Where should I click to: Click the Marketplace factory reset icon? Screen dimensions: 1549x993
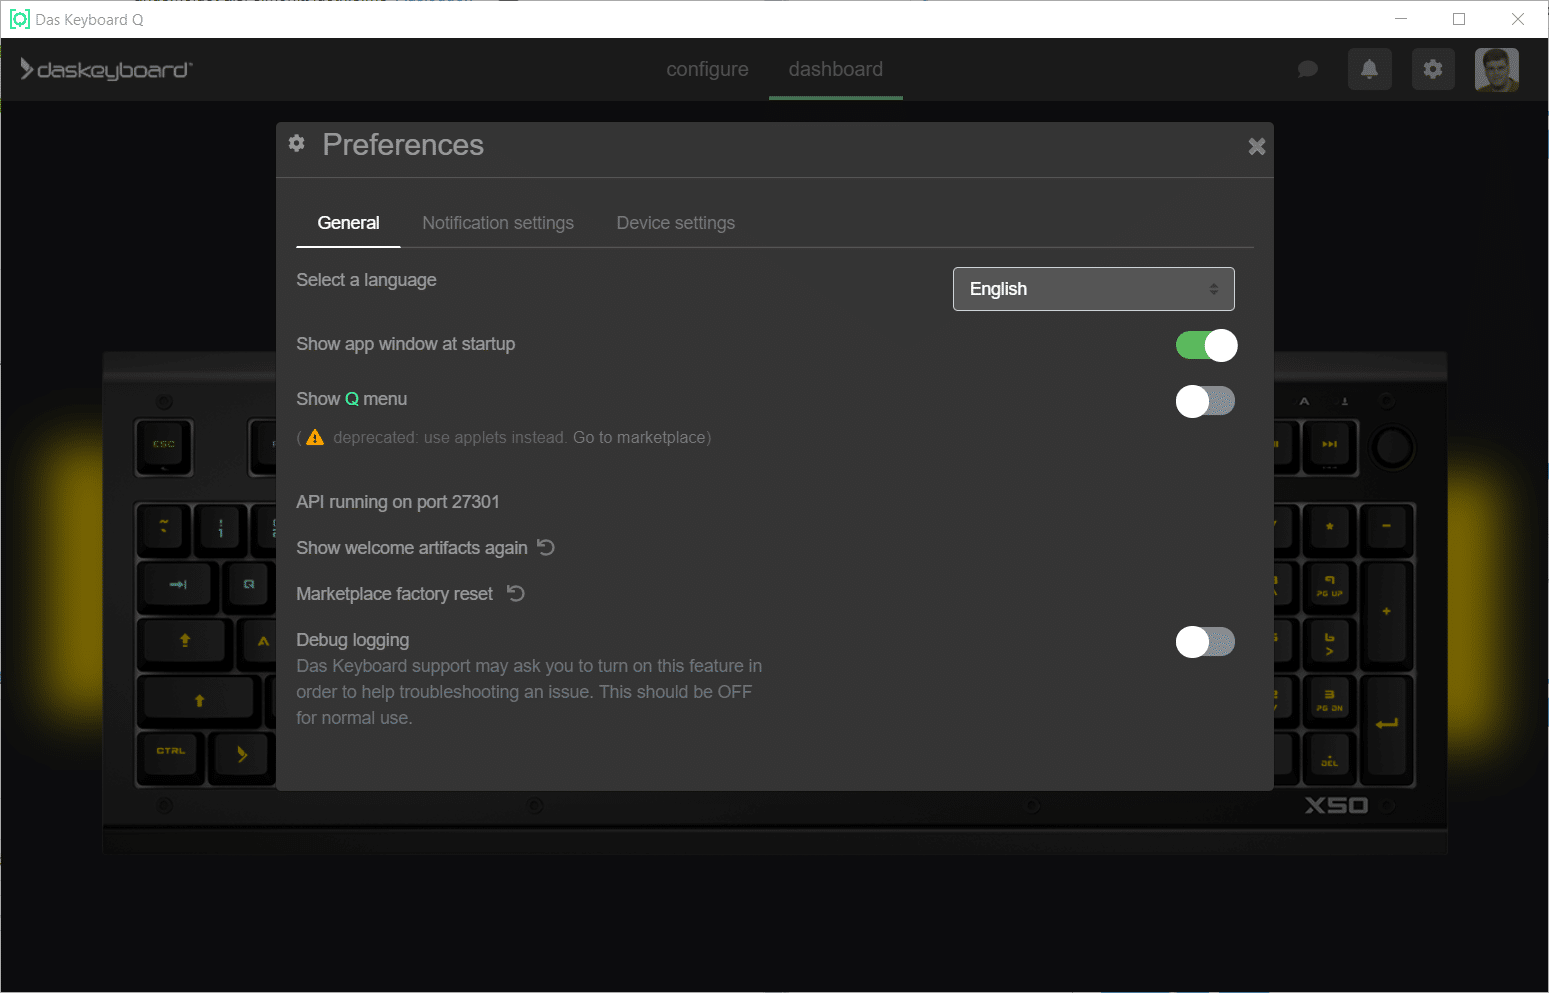point(516,593)
